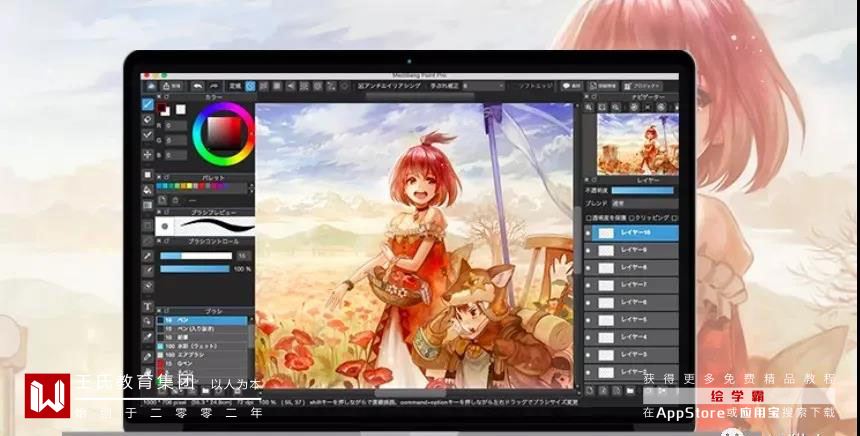Viewport: 860px width, 436px height.
Task: Open the 手ぶれ補正 correction dropdown
Action: 483,86
